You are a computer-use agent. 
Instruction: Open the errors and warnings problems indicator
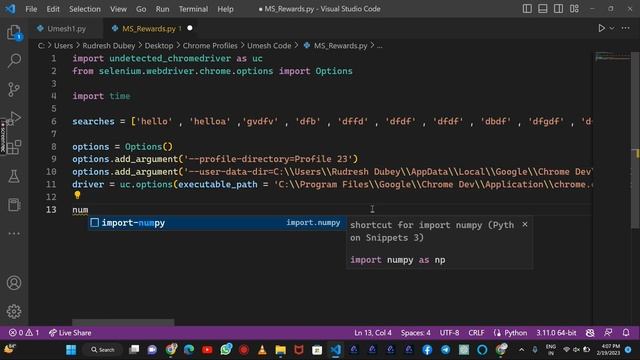pyautogui.click(x=24, y=333)
